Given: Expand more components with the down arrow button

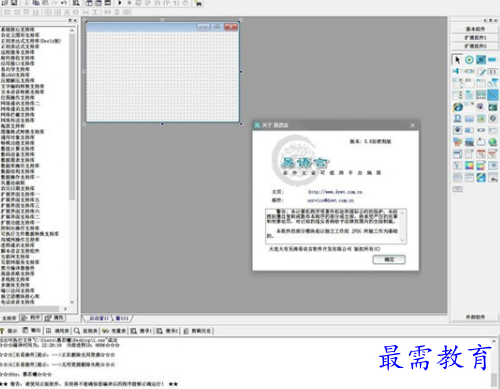Looking at the screenshot, I should (x=457, y=189).
